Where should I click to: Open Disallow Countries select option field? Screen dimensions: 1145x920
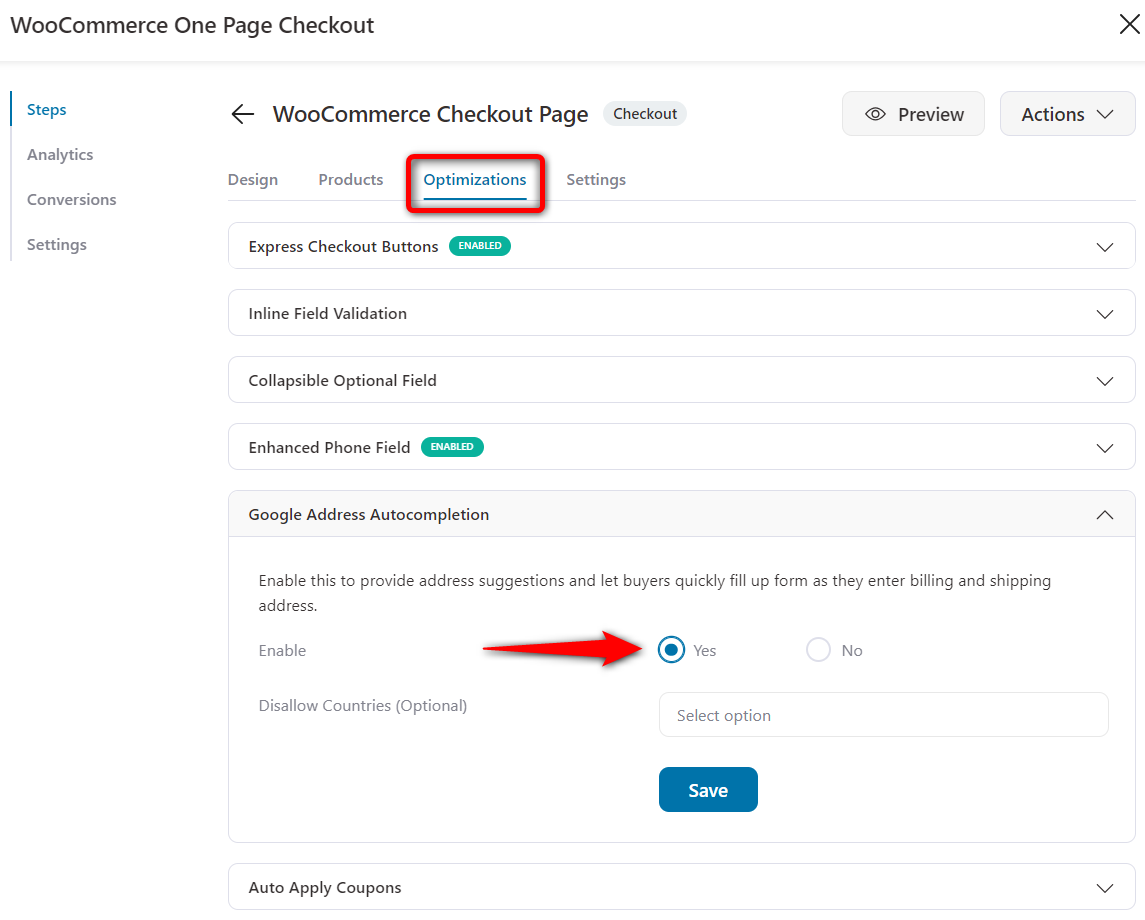click(x=884, y=715)
